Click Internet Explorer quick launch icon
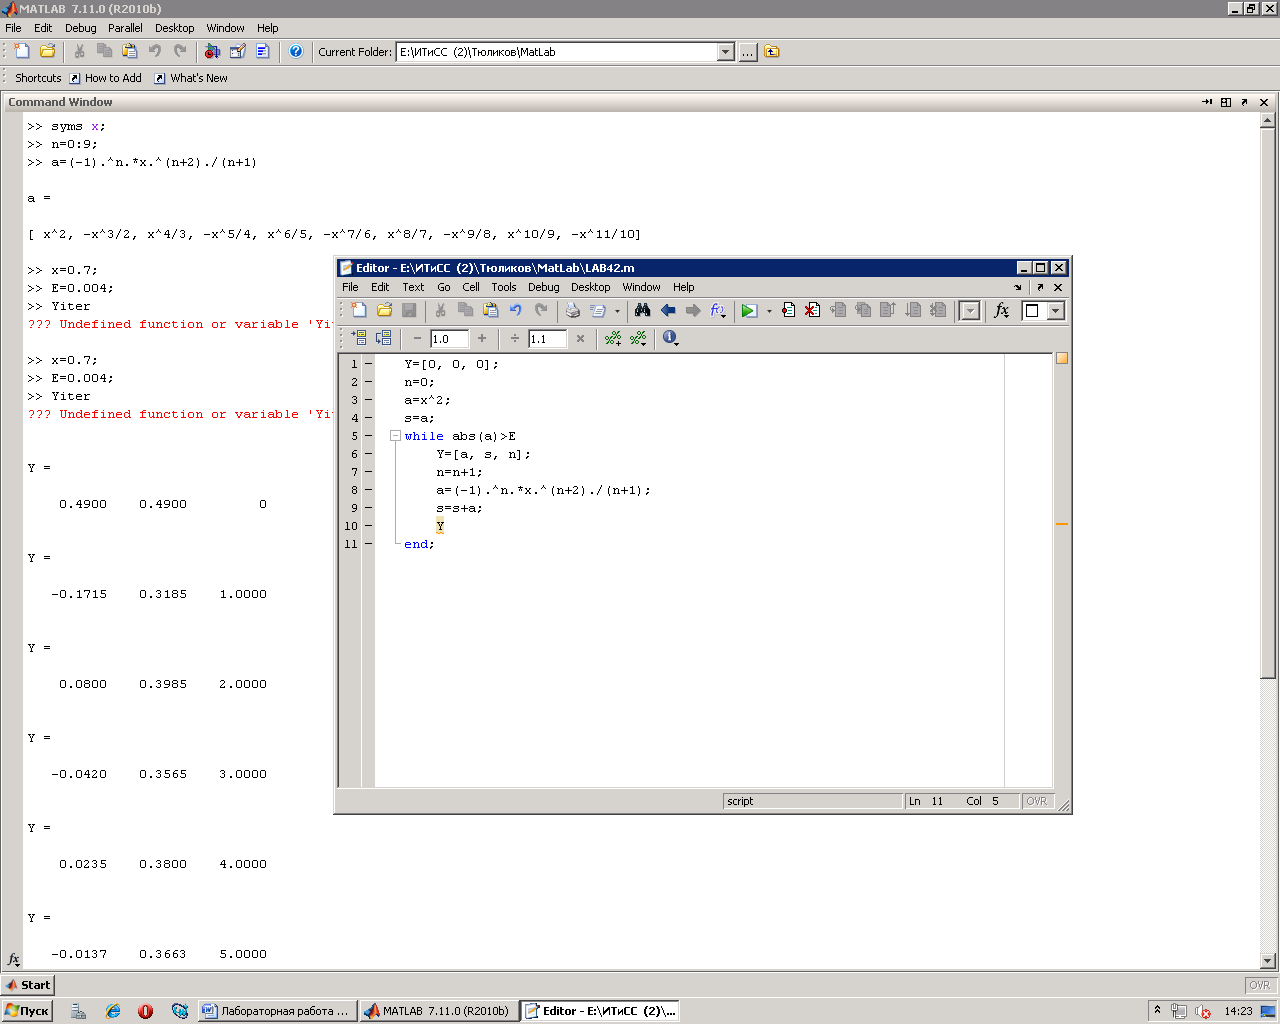 [x=113, y=1011]
